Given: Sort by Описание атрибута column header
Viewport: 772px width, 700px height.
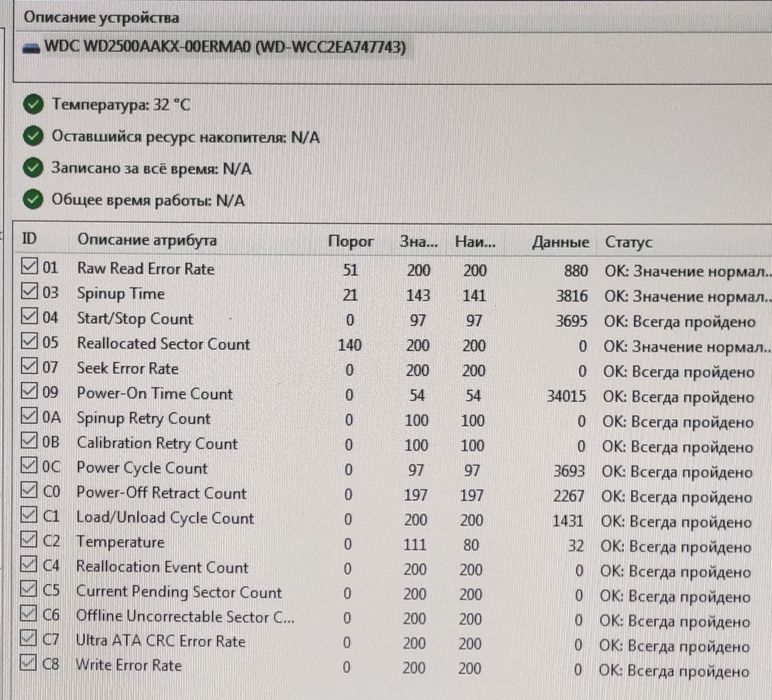Looking at the screenshot, I should pos(147,240).
